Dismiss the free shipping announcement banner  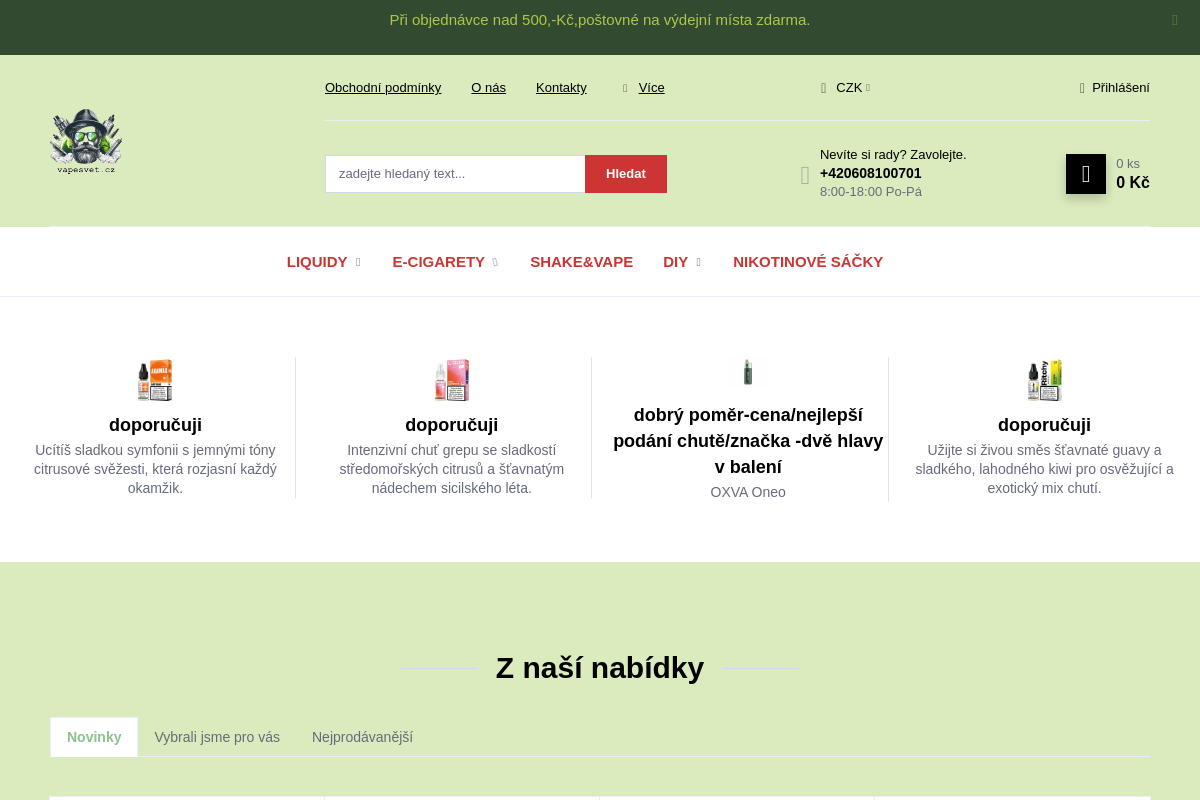(1174, 20)
